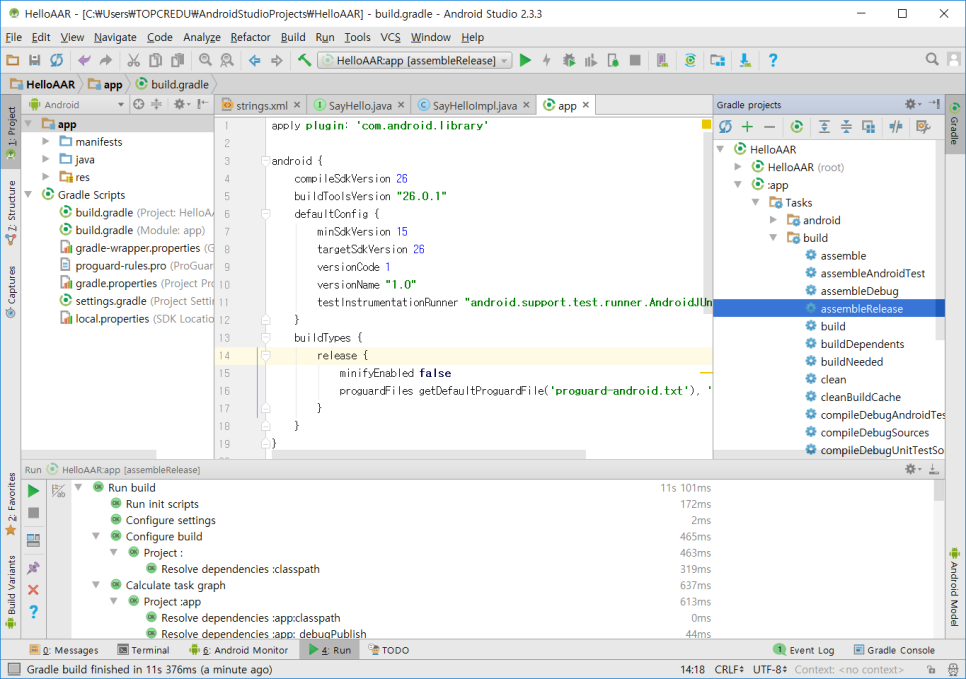Close the SayHello.java tab
966x679 pixels.
[401, 105]
